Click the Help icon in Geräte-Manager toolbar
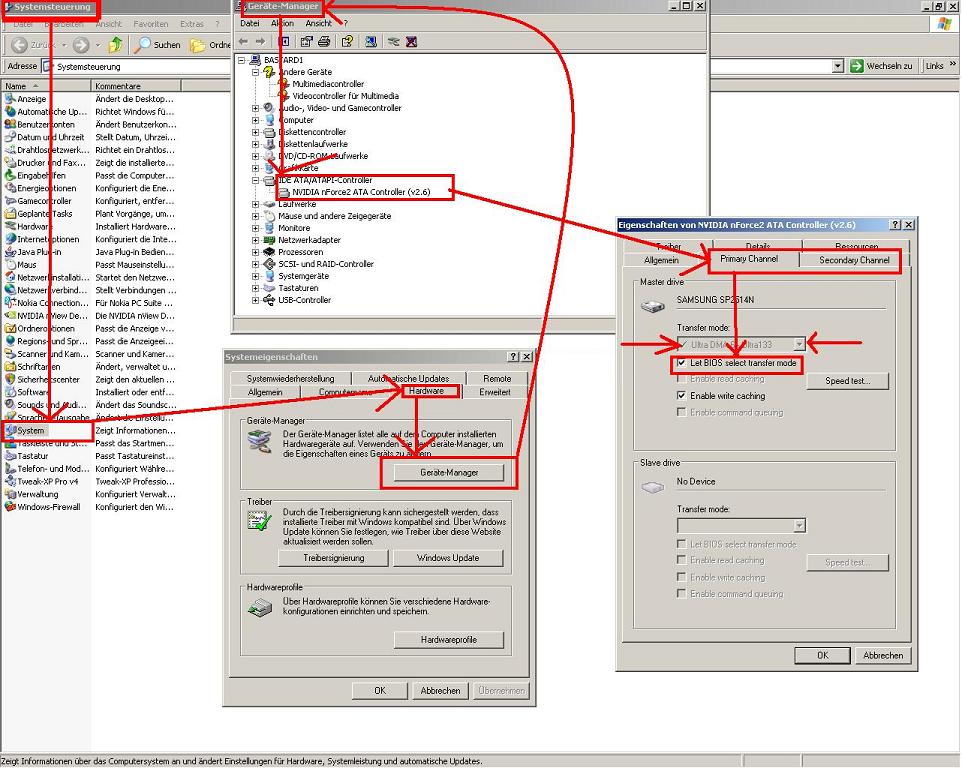Screen dimensions: 962x768 (347, 42)
